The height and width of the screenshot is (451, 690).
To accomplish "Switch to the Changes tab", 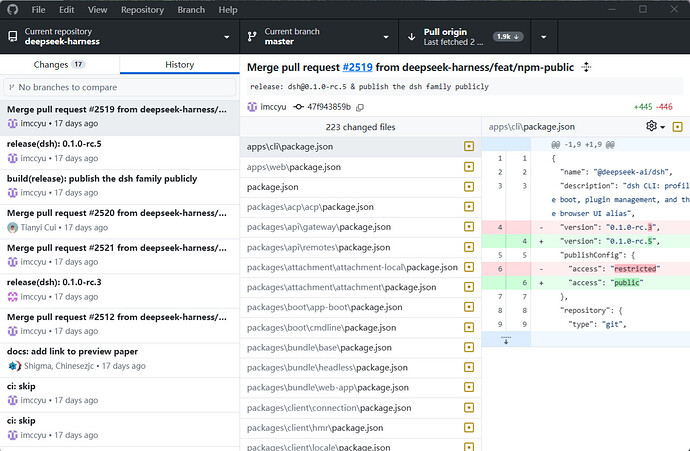I will pos(59,64).
